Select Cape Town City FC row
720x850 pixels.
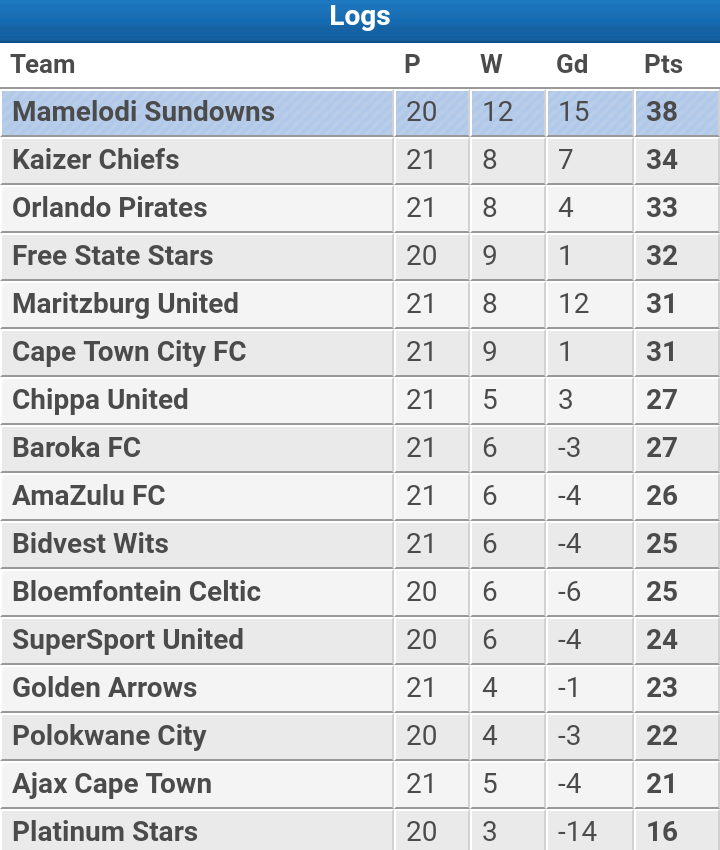coord(360,352)
